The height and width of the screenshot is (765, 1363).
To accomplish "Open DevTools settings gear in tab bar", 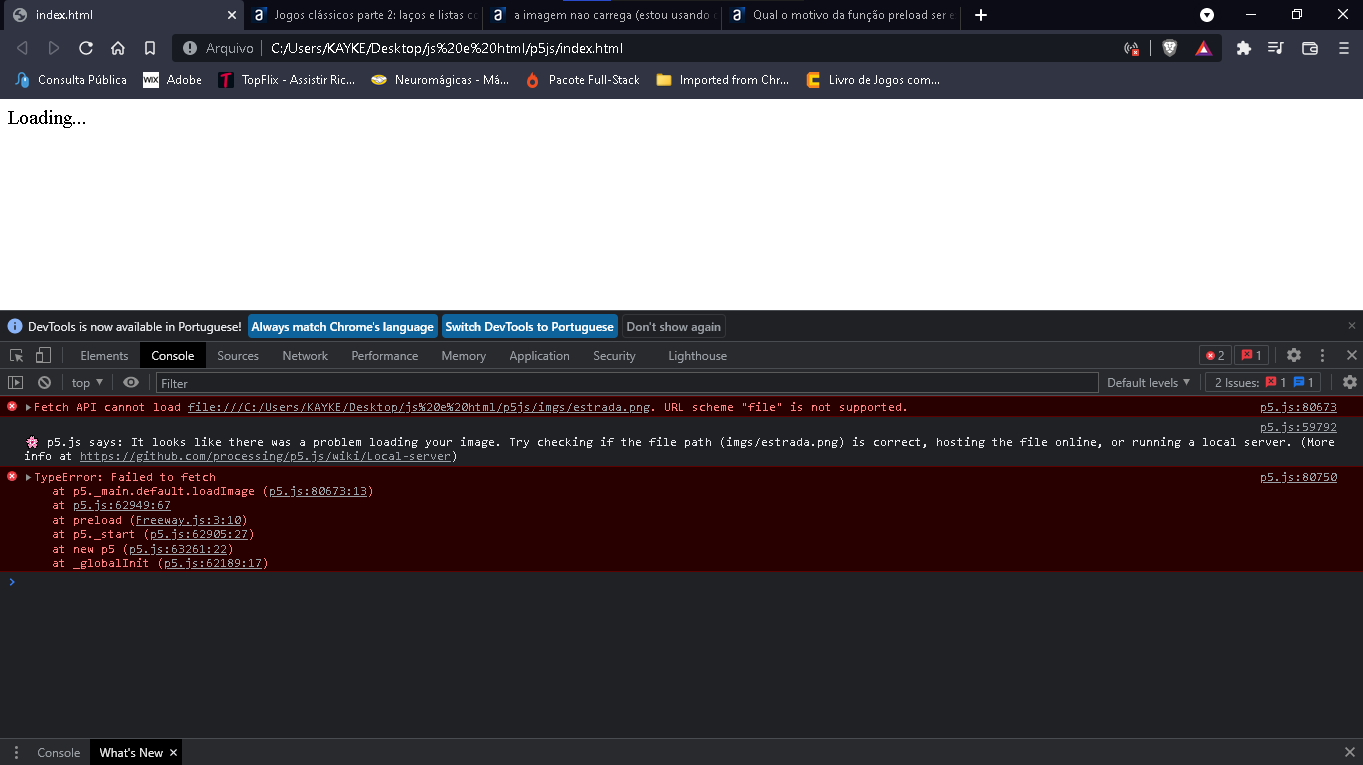I will pyautogui.click(x=1294, y=355).
